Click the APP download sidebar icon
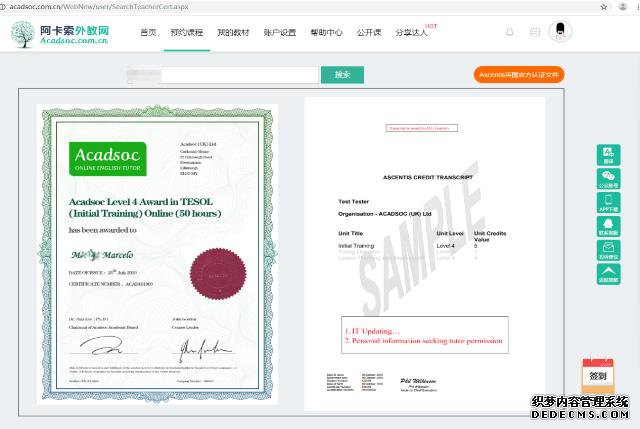Image resolution: width=640 pixels, height=429 pixels. [609, 202]
